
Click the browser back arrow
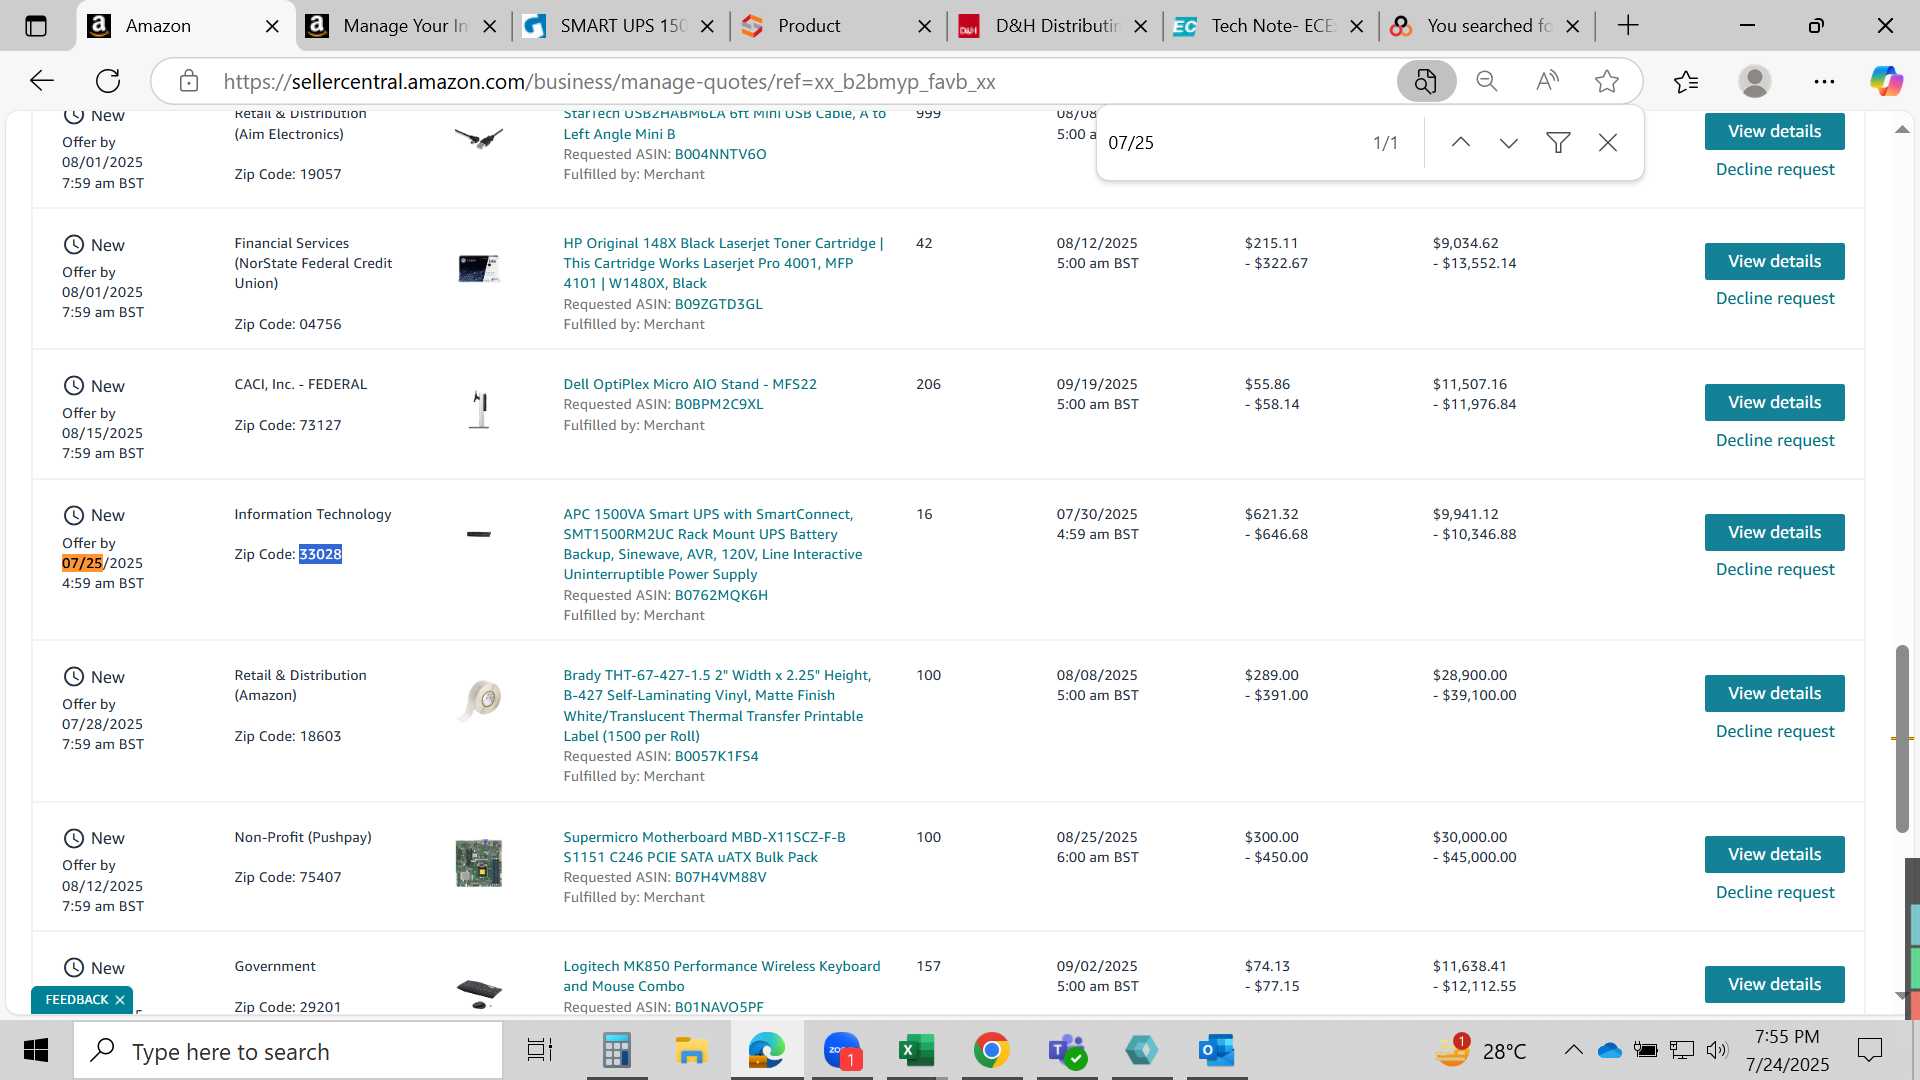41,81
